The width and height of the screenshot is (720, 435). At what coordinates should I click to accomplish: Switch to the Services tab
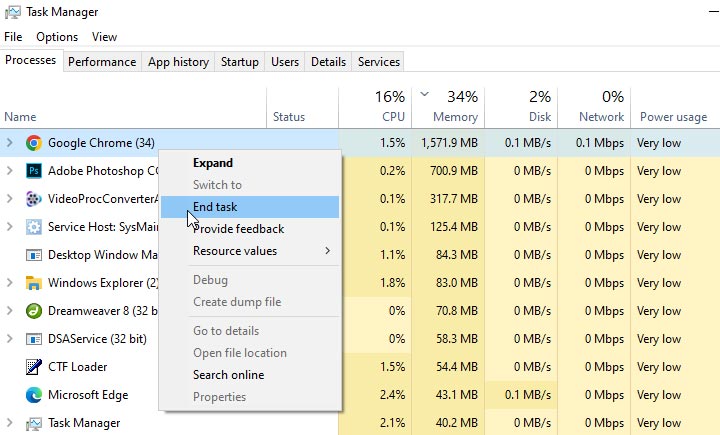[x=379, y=62]
